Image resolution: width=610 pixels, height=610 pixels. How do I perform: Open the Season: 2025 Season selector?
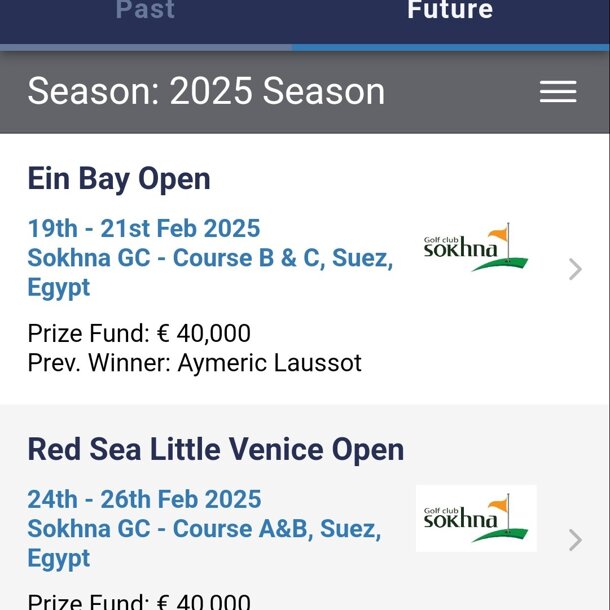206,92
